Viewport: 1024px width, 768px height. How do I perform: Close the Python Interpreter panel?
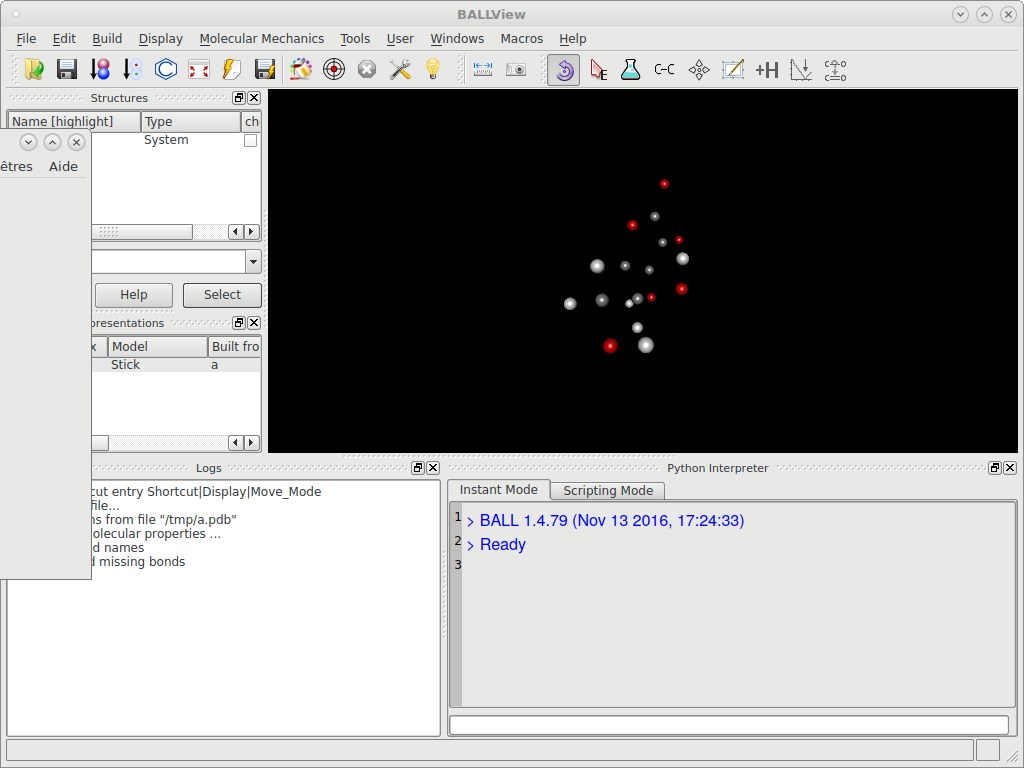(1010, 468)
